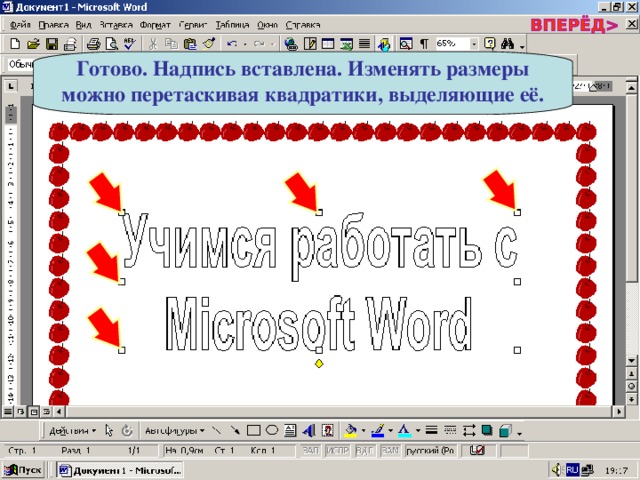This screenshot has height=480, width=640.
Task: Open the Document Map icon
Action: pyautogui.click(x=406, y=43)
